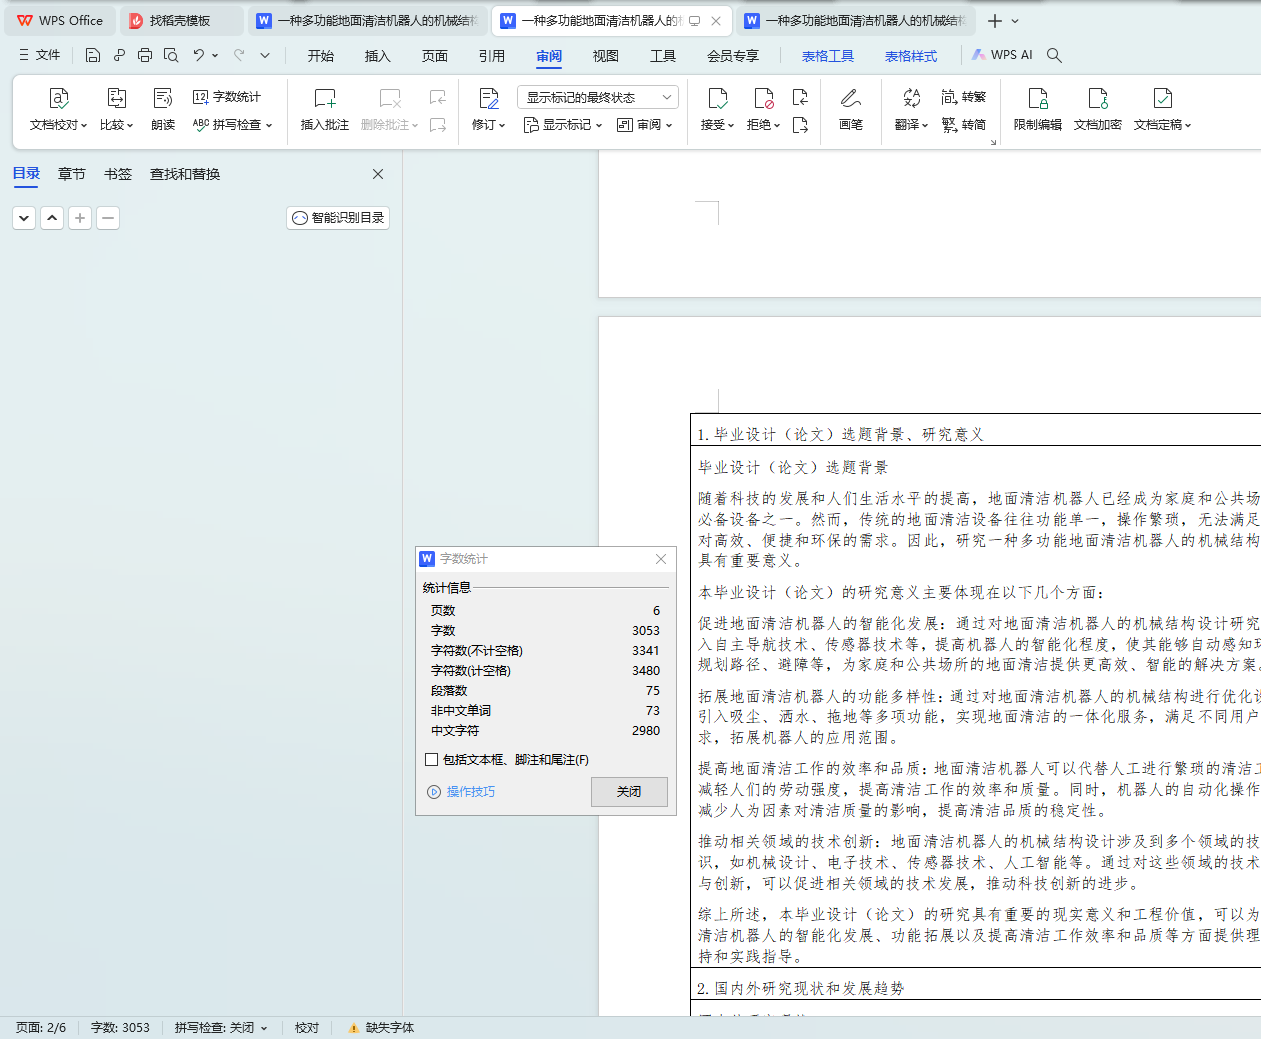Click 接受 accept changes icon
The width and height of the screenshot is (1261, 1039).
(717, 110)
